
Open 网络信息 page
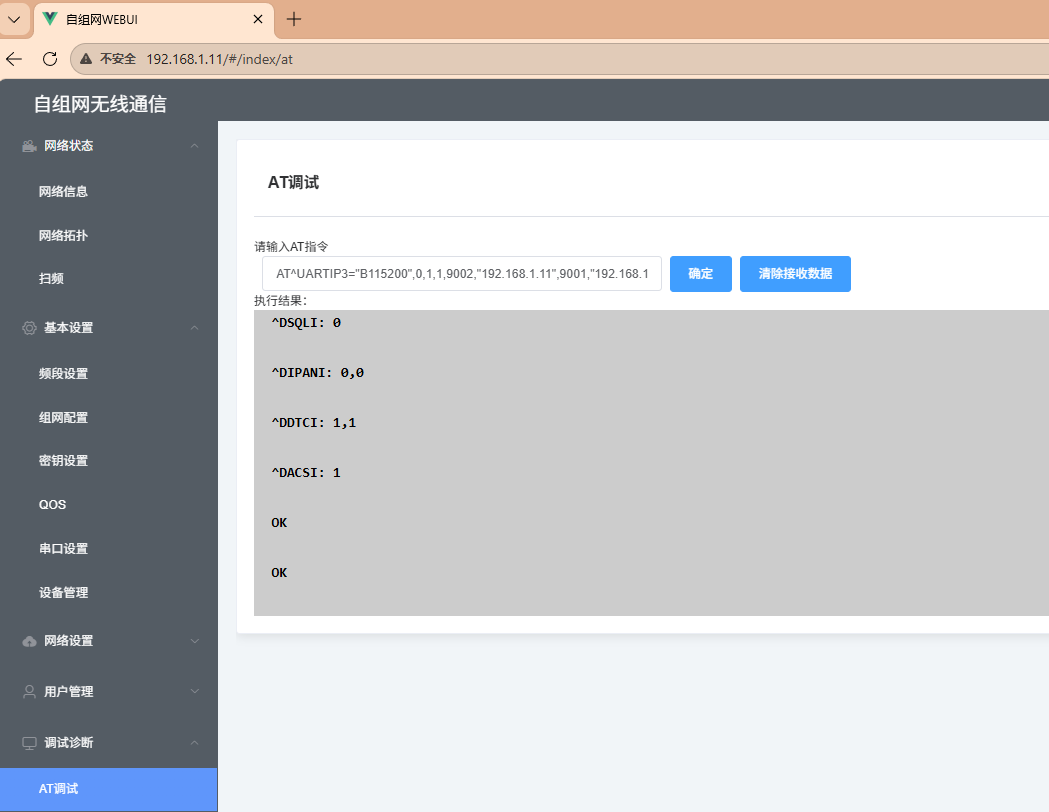click(x=64, y=191)
